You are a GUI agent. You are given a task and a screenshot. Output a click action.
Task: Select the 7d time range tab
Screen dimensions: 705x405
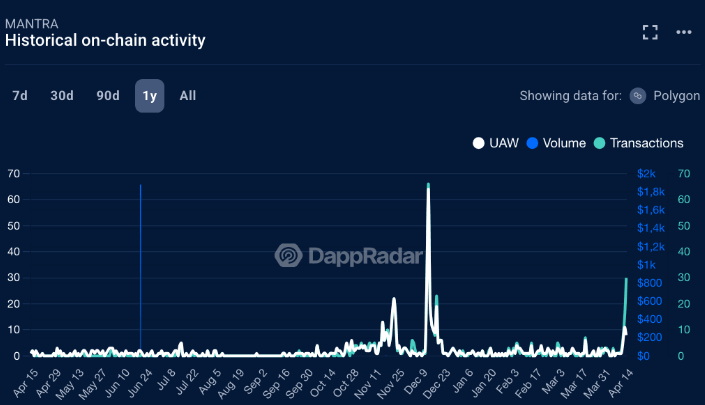pyautogui.click(x=20, y=96)
